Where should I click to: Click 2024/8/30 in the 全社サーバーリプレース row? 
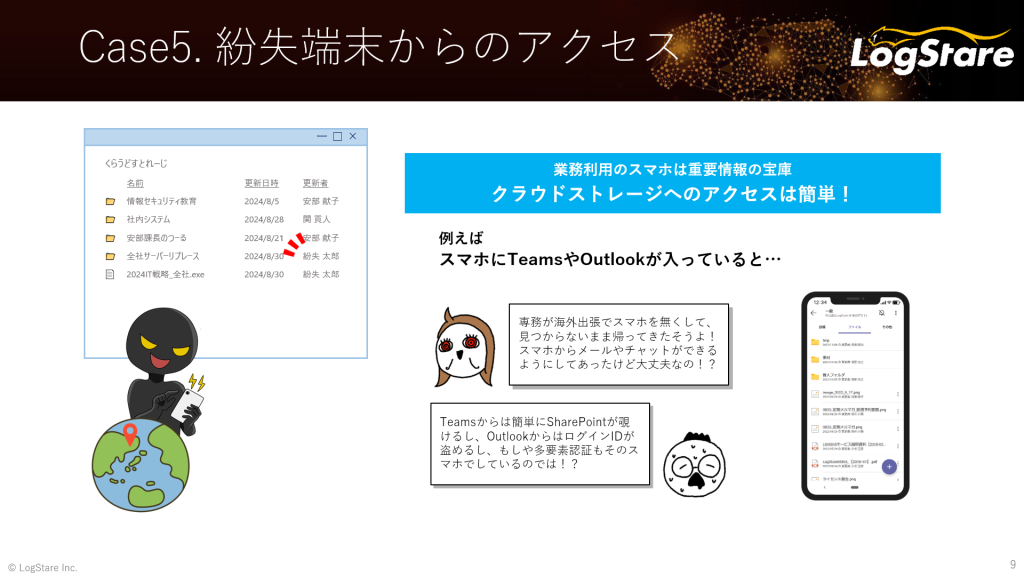[x=264, y=257]
